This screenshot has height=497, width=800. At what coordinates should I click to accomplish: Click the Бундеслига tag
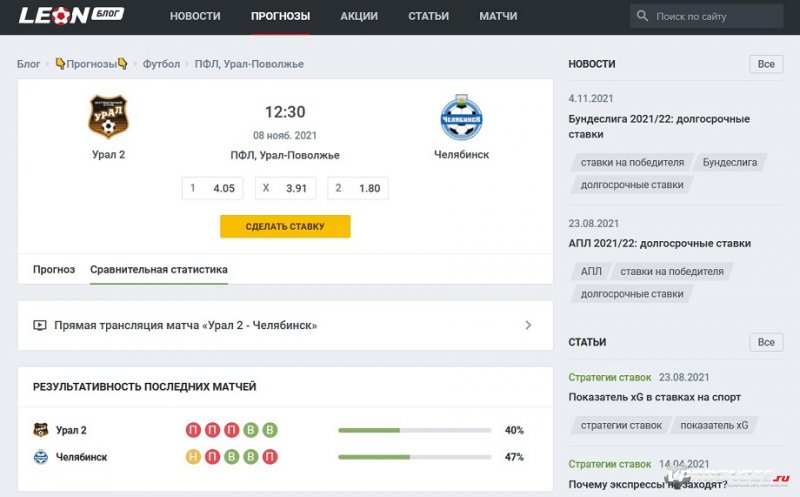coord(730,162)
